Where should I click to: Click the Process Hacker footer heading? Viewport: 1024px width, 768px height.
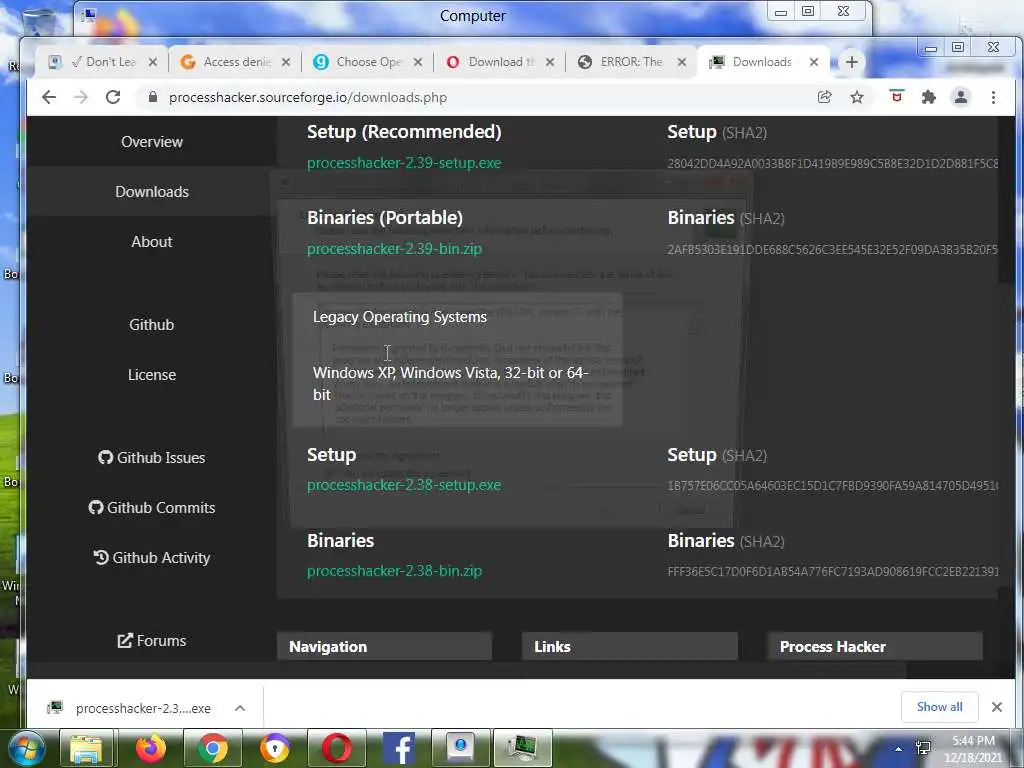[x=833, y=647]
